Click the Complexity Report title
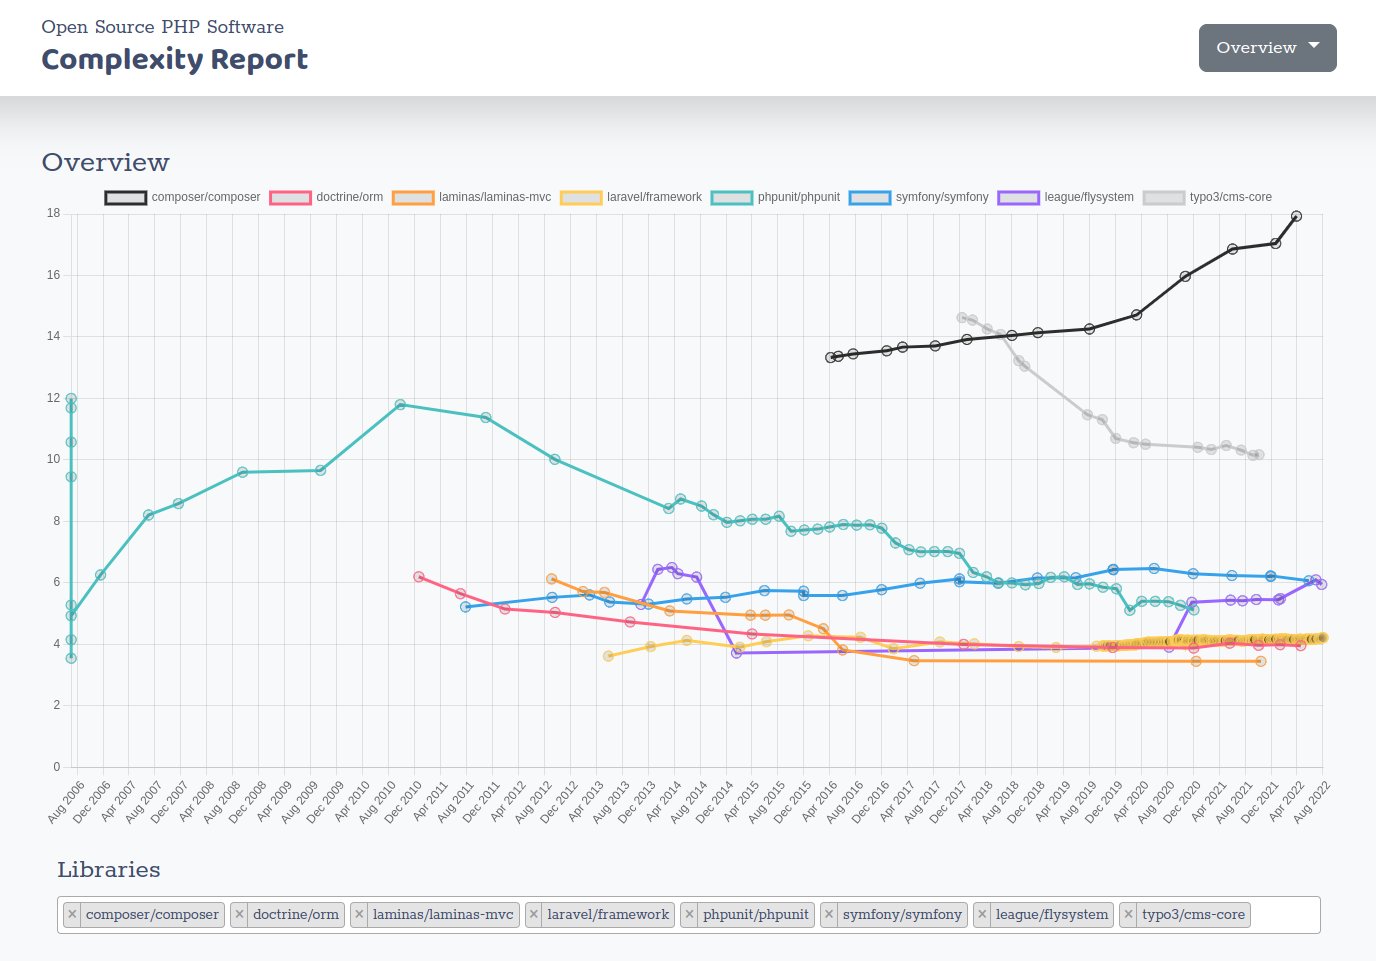 coord(175,60)
